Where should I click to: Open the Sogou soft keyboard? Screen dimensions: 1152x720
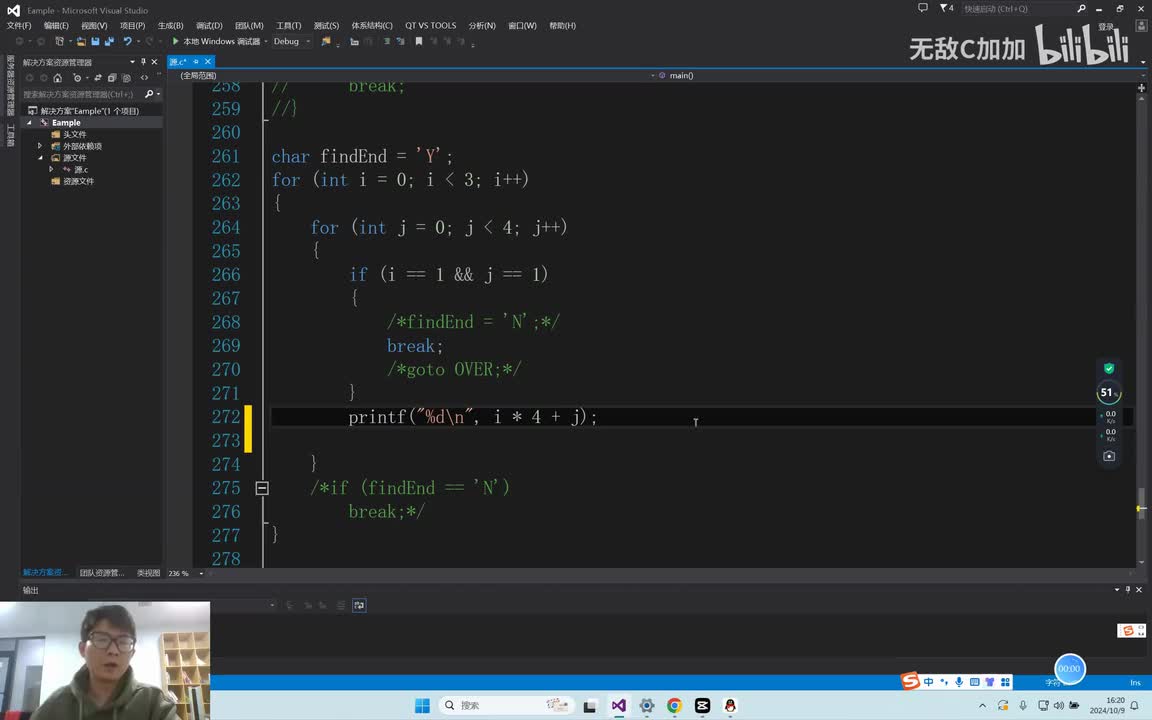pos(974,682)
